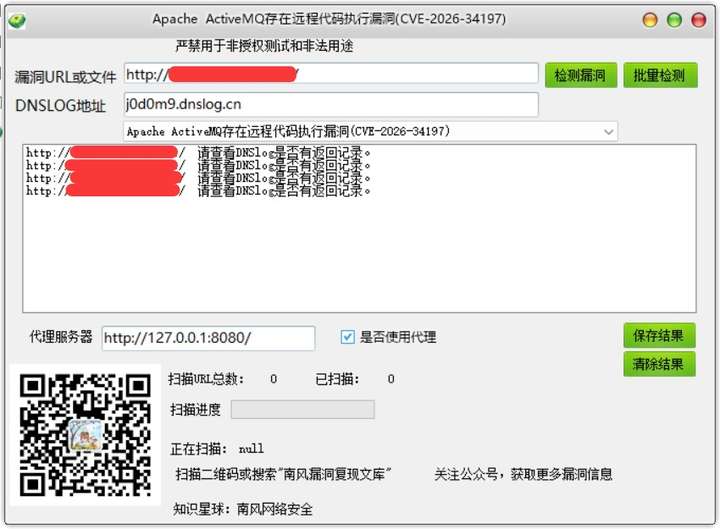The image size is (720, 529).
Task: Click the first result line in output
Action: click(x=198, y=152)
